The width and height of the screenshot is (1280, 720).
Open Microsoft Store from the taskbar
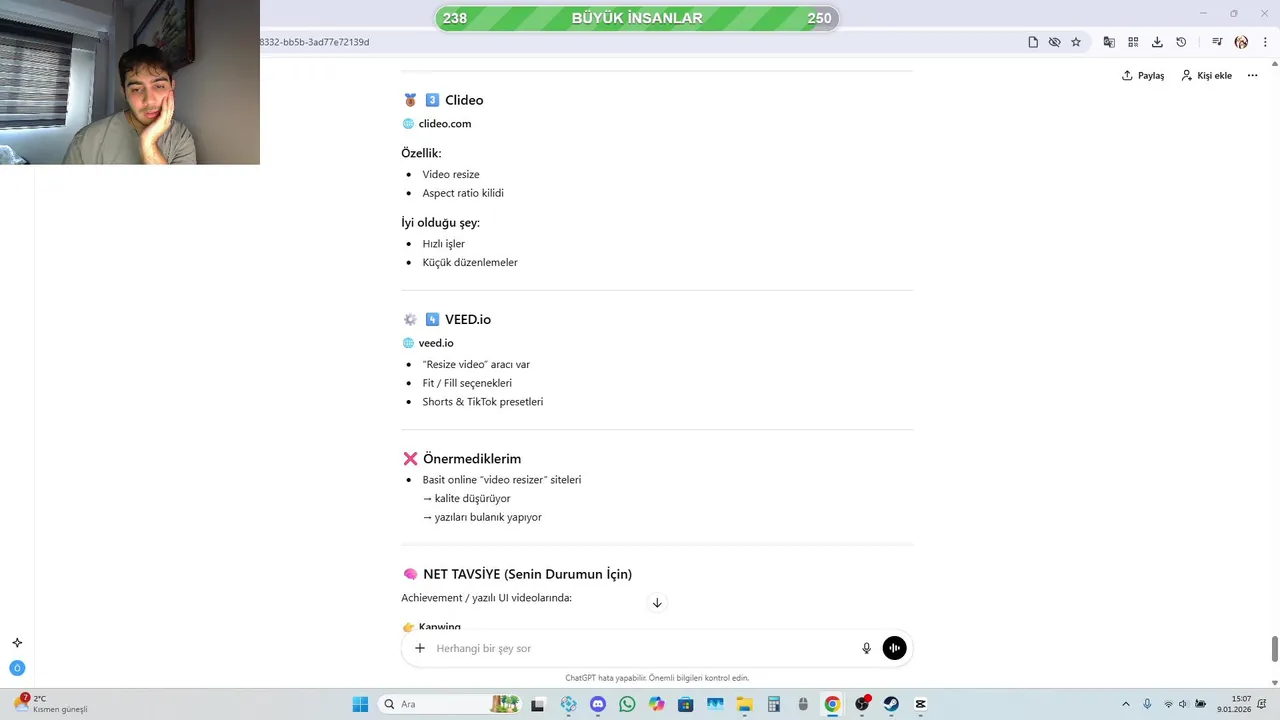[686, 704]
